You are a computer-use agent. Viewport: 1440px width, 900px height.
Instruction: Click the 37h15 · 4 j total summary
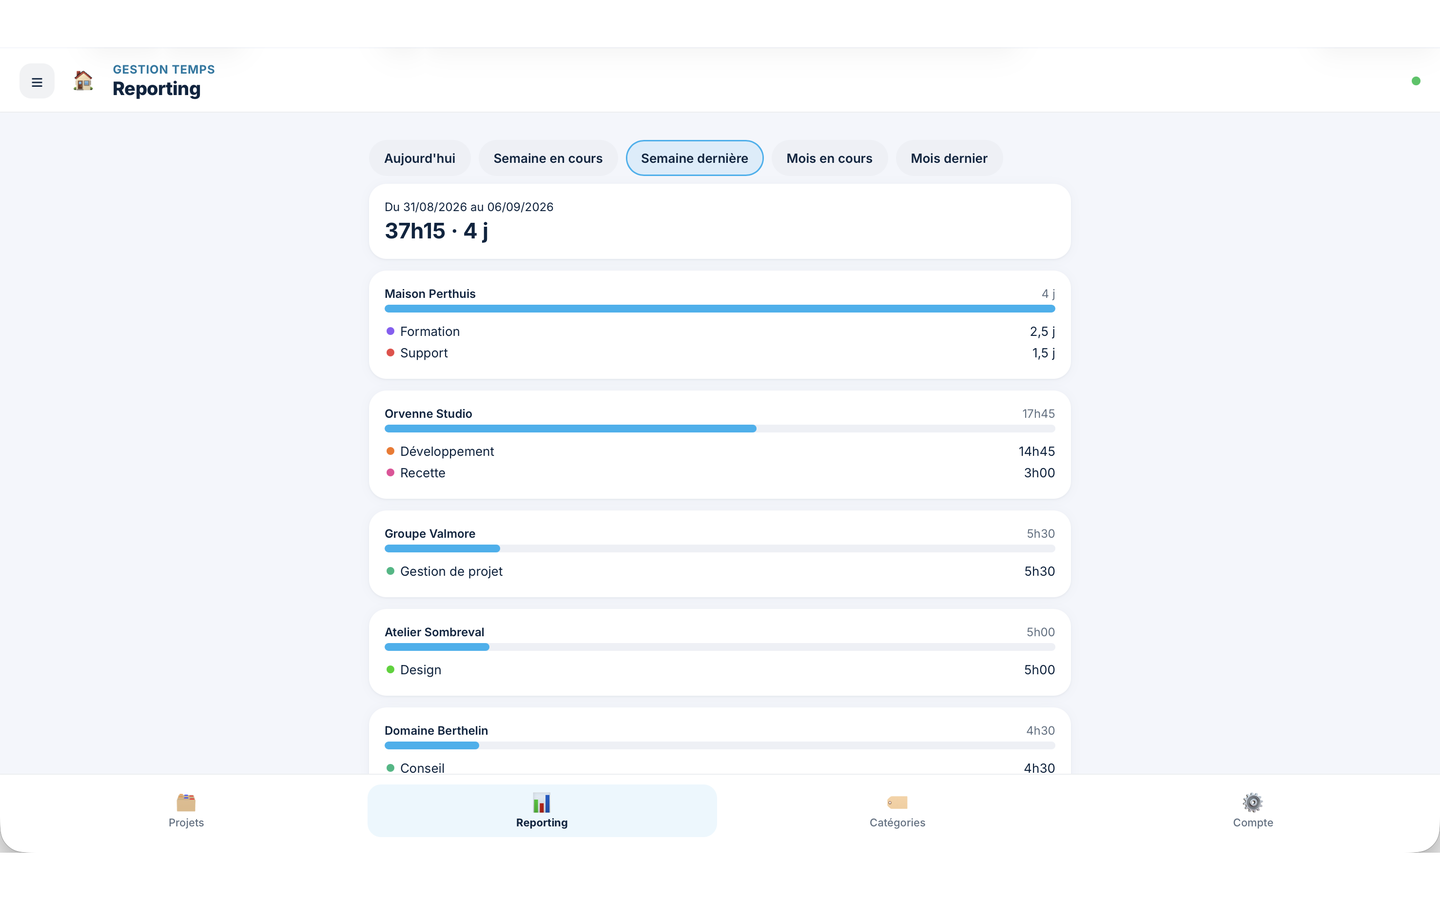point(436,231)
